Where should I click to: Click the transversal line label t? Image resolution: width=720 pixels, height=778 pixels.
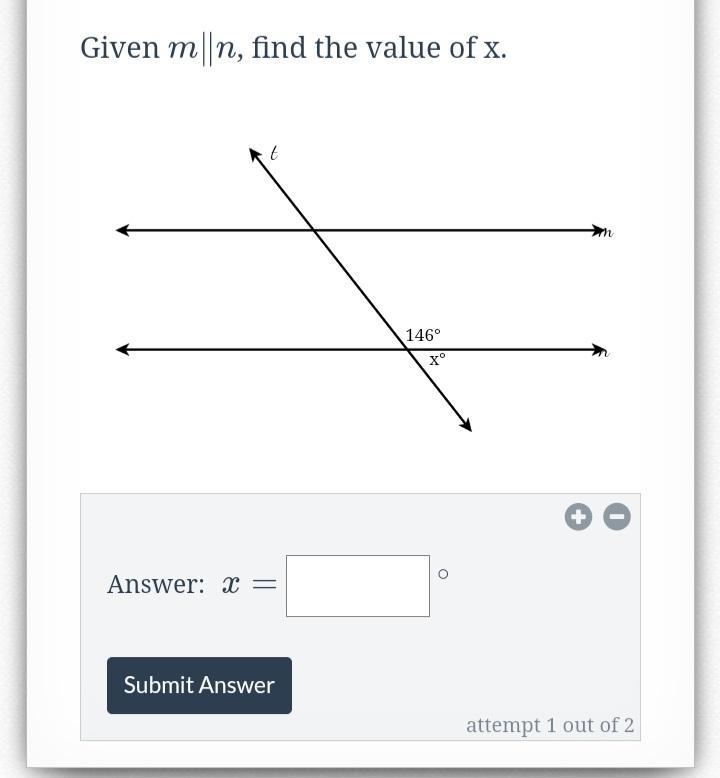pos(273,153)
